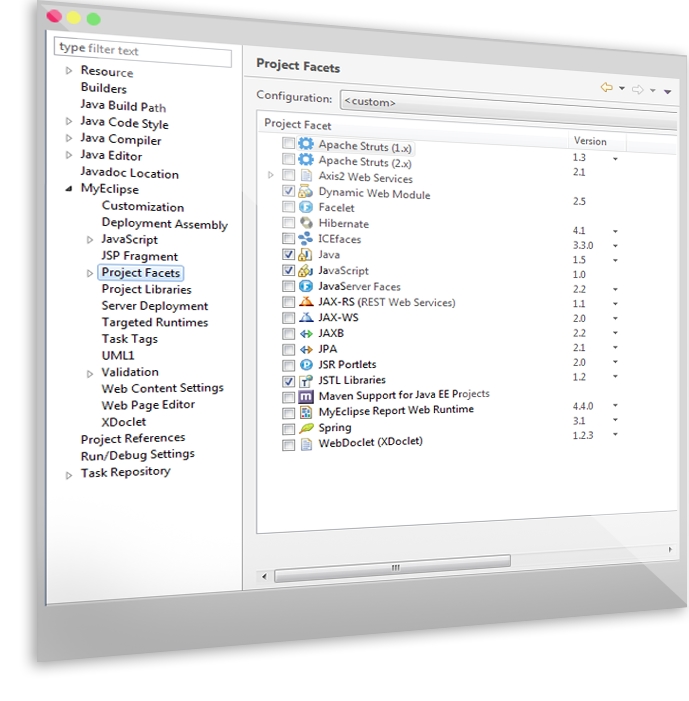Open the forward history dropdown arrow

[x=653, y=91]
